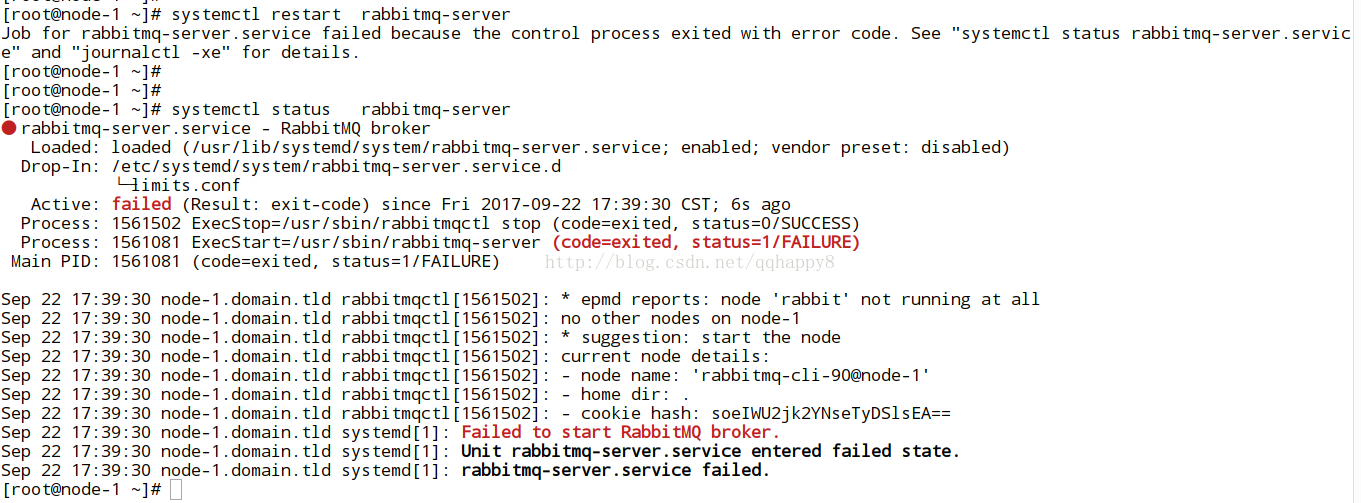Click the bold 'rabbitmq-server.service failed.' line
Screen dimensions: 1361x503
pos(615,470)
